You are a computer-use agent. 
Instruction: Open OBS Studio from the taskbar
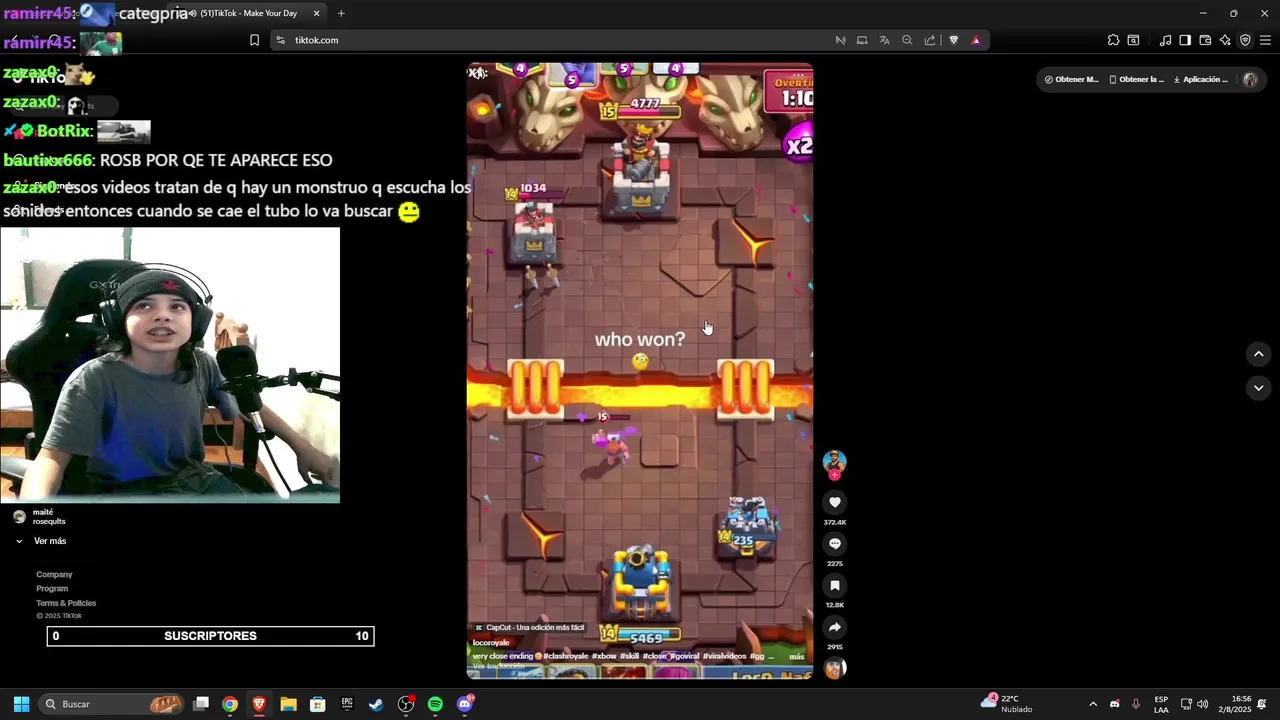pyautogui.click(x=406, y=704)
